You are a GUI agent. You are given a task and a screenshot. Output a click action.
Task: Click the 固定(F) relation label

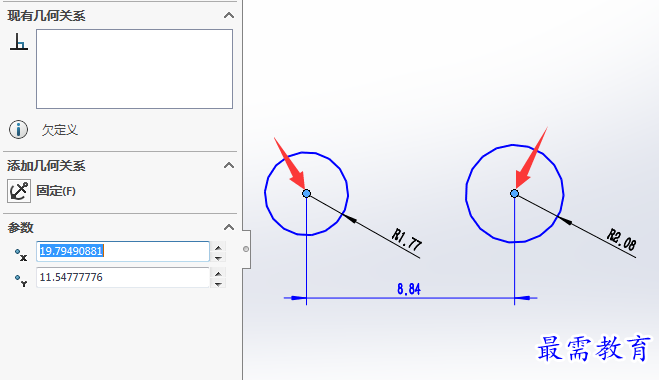pos(56,191)
